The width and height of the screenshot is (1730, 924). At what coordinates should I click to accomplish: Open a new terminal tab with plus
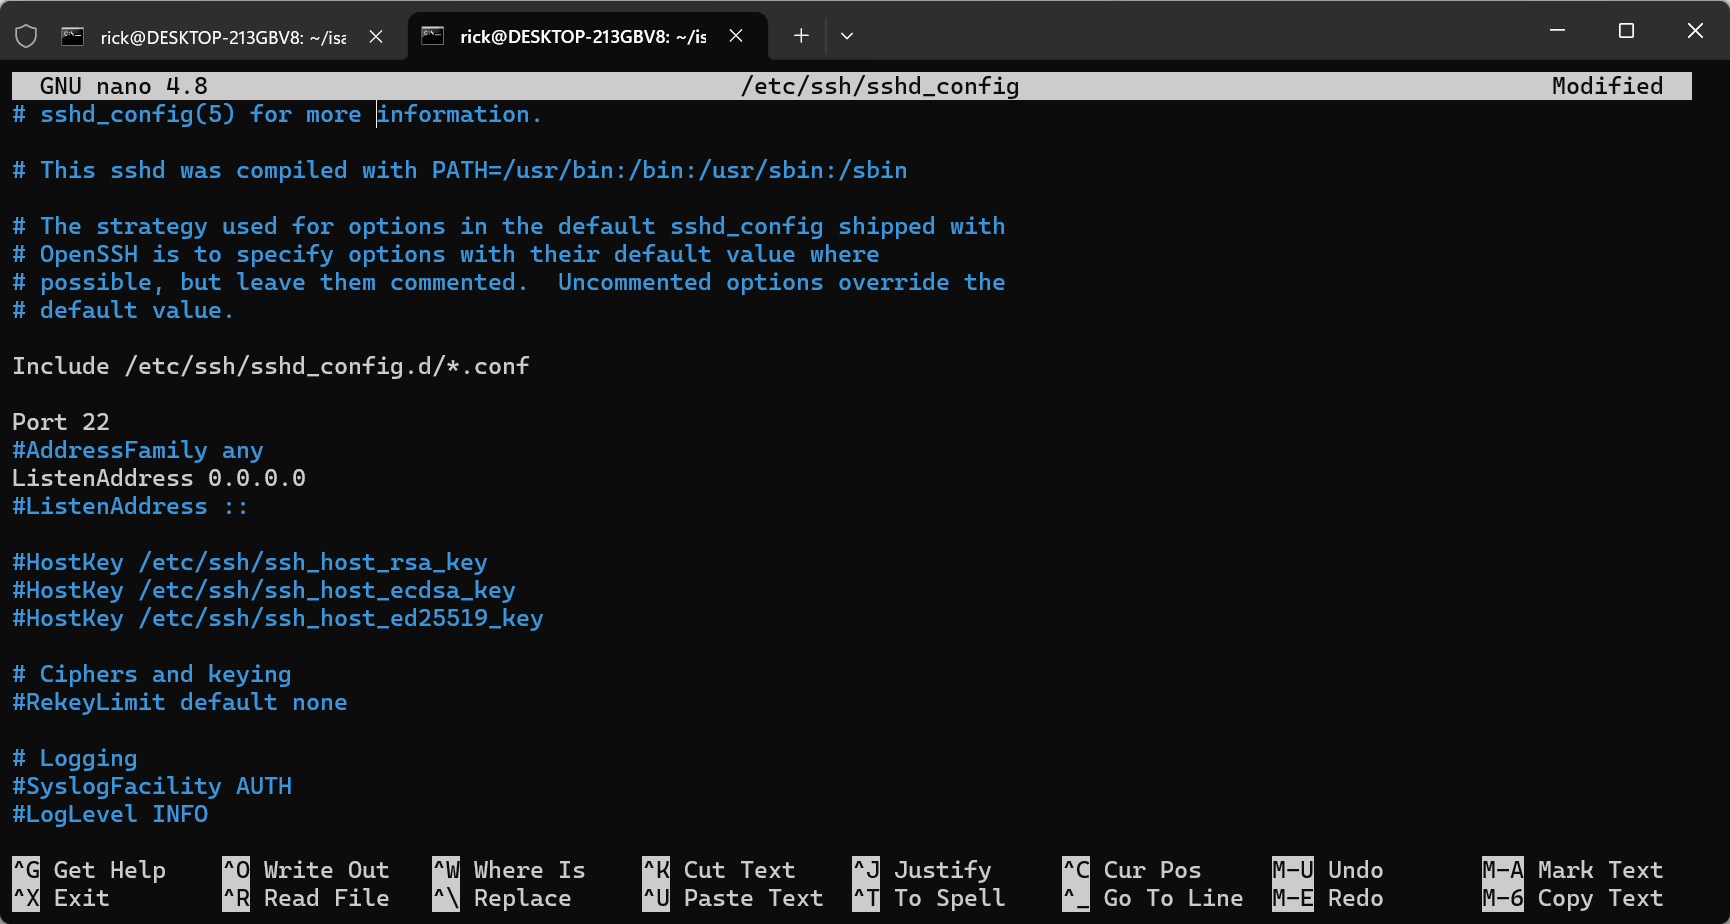tap(801, 36)
